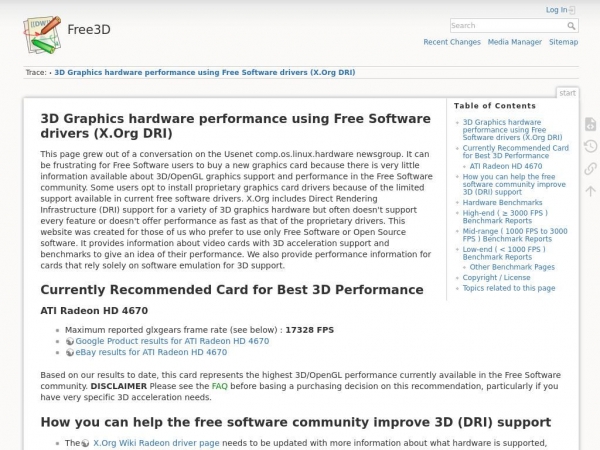
Task: Open the green FAQ link
Action: (x=220, y=386)
